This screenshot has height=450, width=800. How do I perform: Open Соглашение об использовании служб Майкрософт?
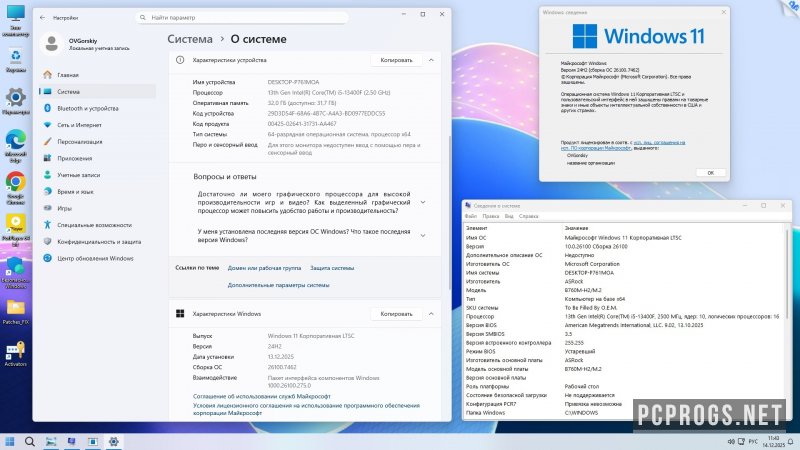click(x=262, y=396)
